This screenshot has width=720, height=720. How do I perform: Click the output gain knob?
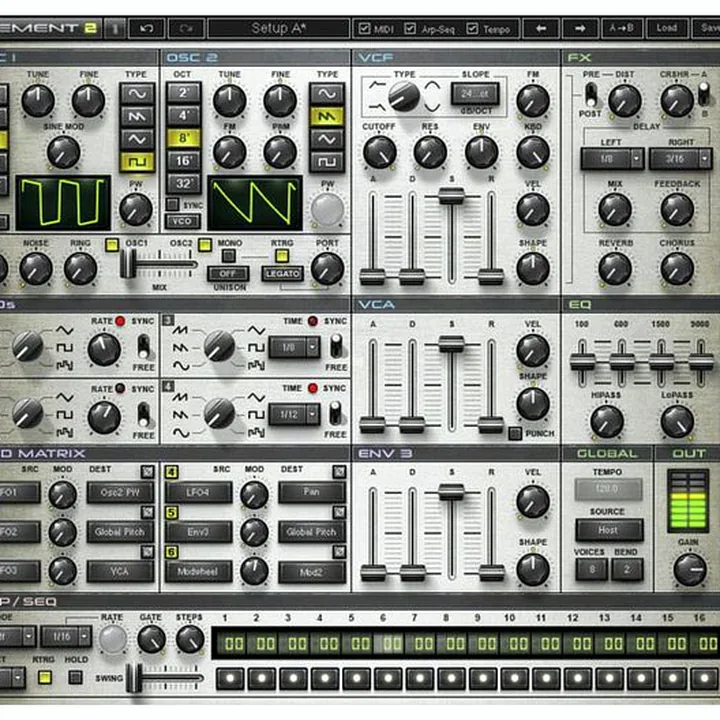690,569
